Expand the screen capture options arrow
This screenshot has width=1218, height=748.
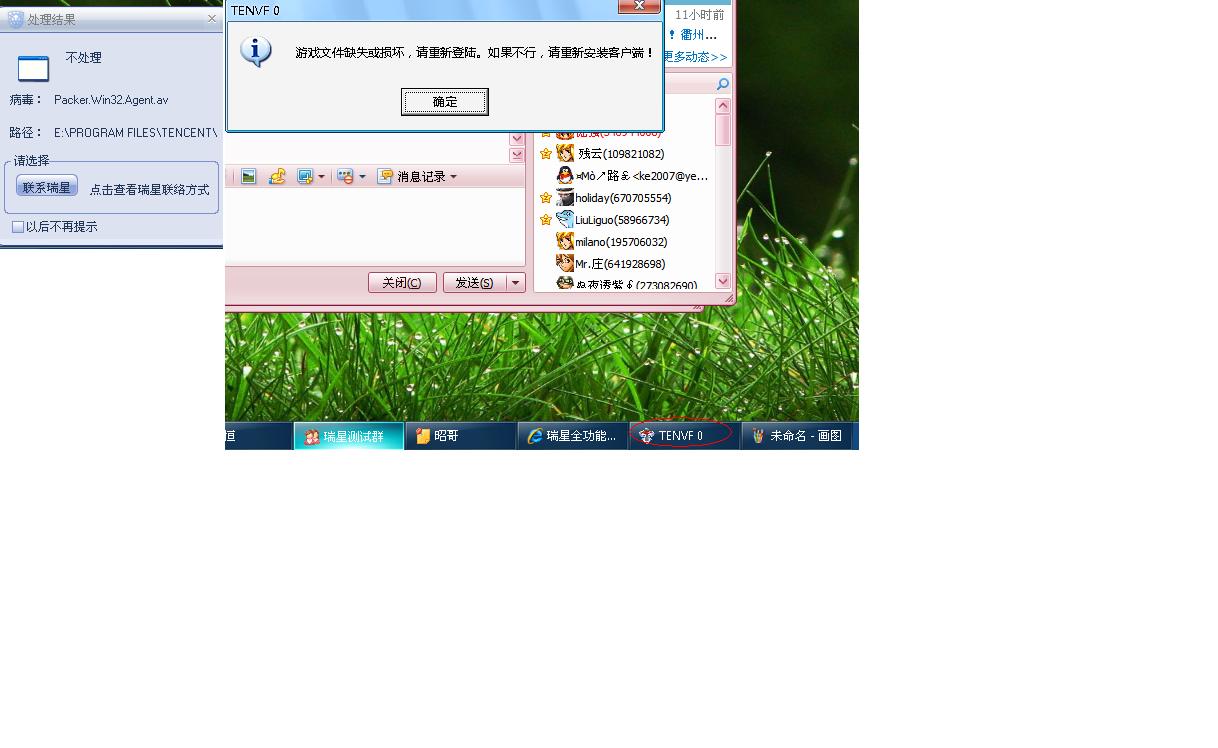click(x=321, y=177)
